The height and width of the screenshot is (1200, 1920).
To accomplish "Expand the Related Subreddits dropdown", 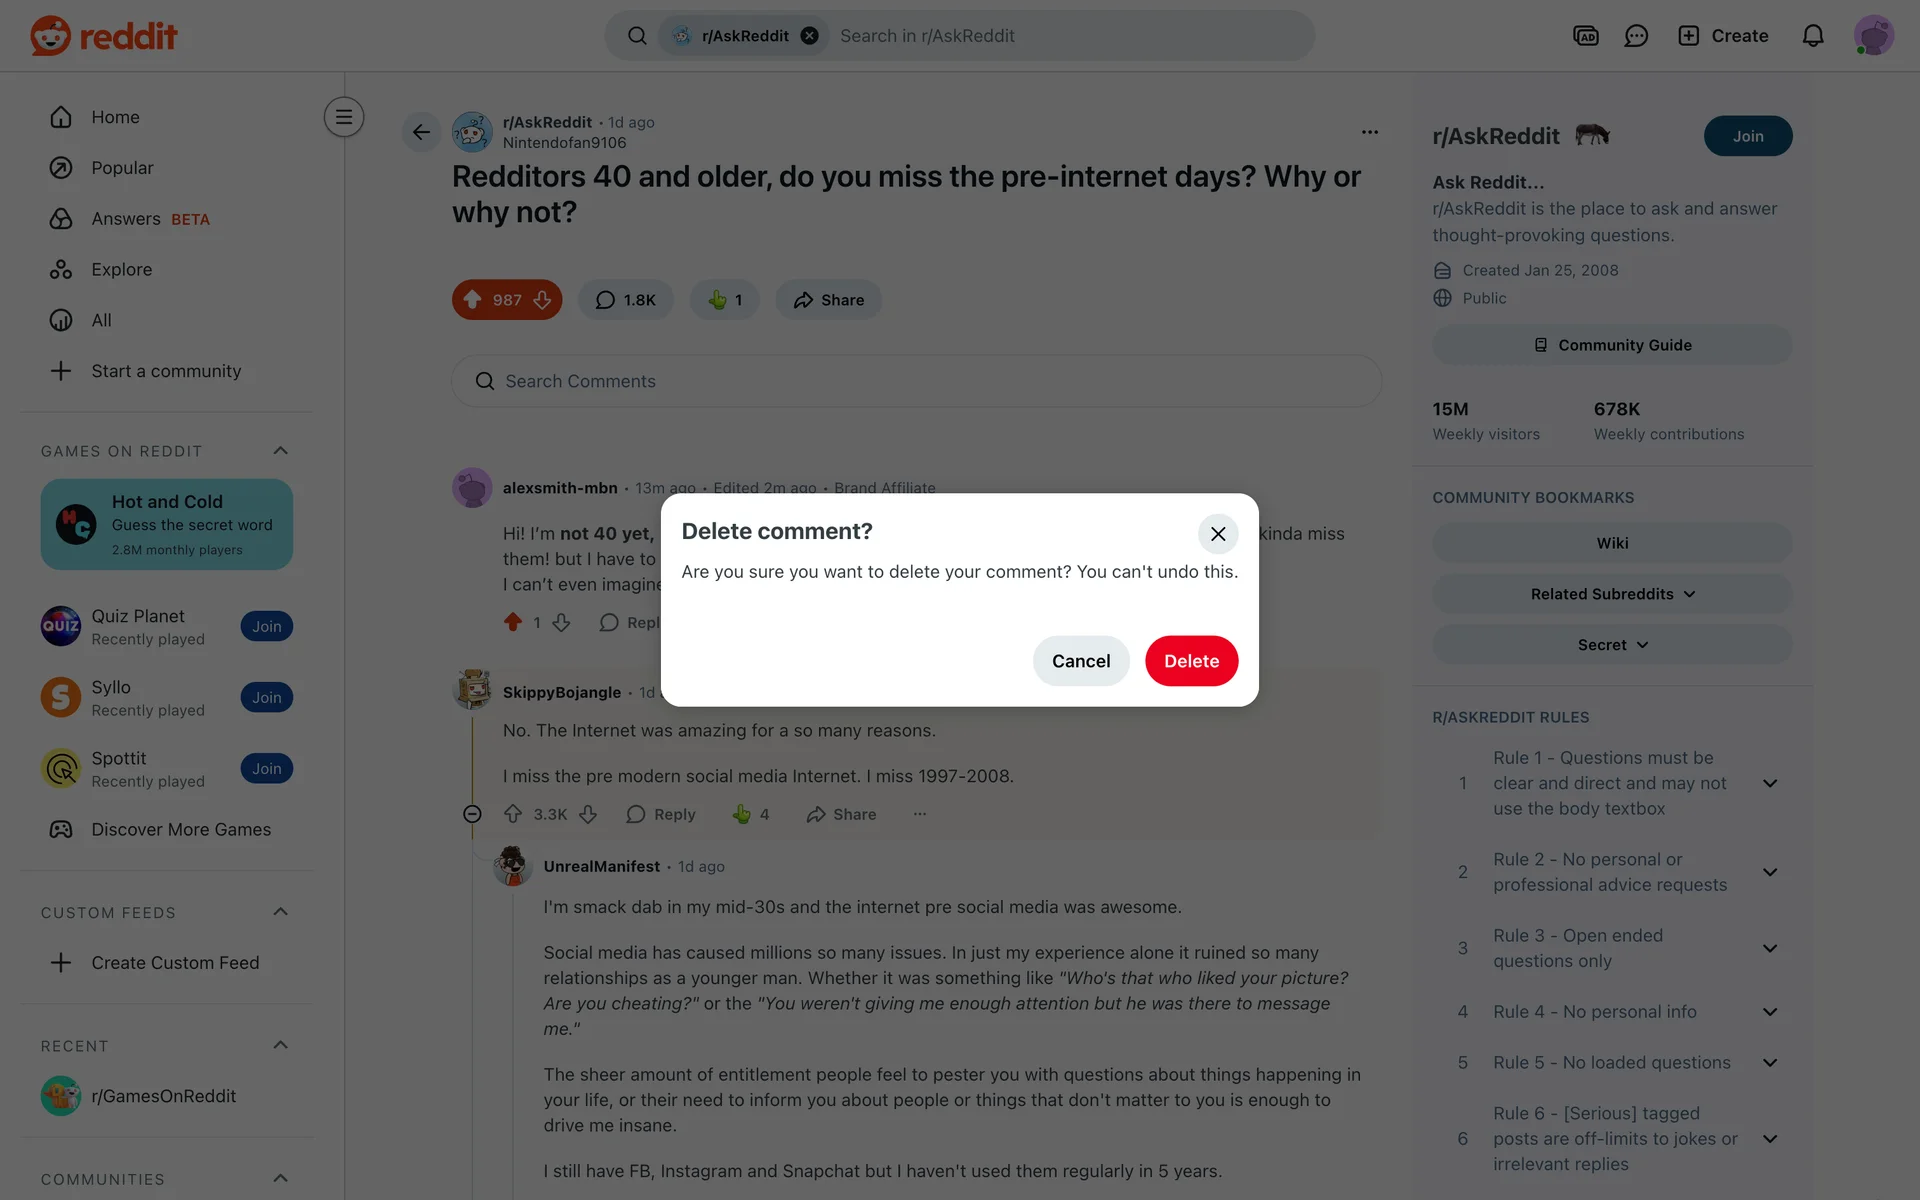I will 1612,594.
